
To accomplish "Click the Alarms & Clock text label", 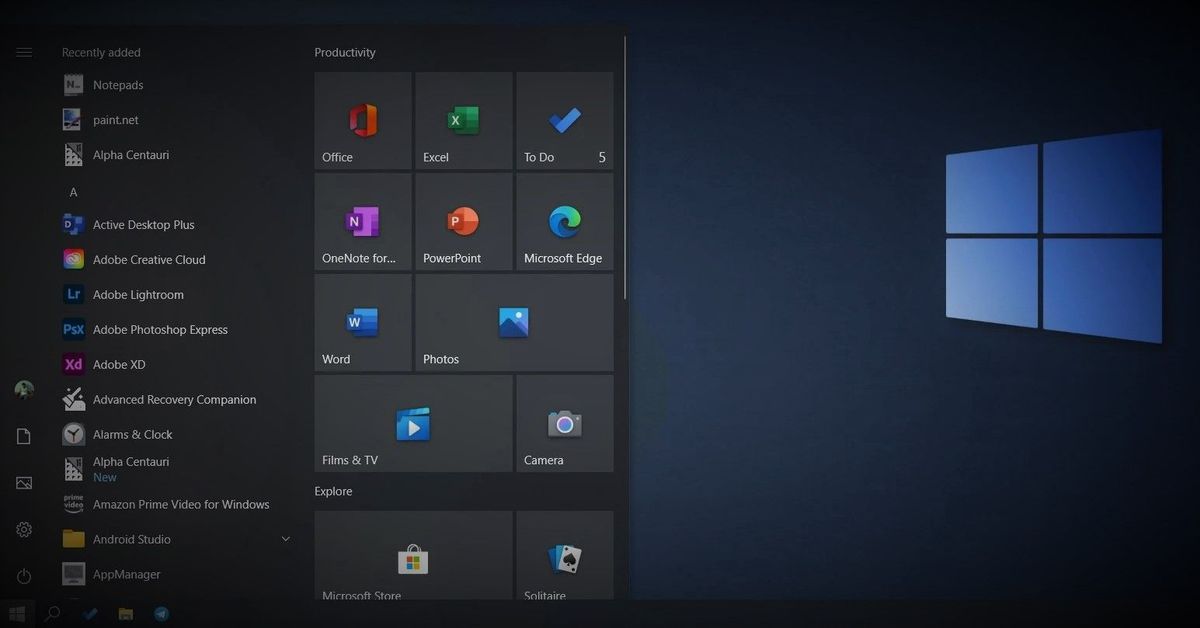I will pyautogui.click(x=133, y=435).
